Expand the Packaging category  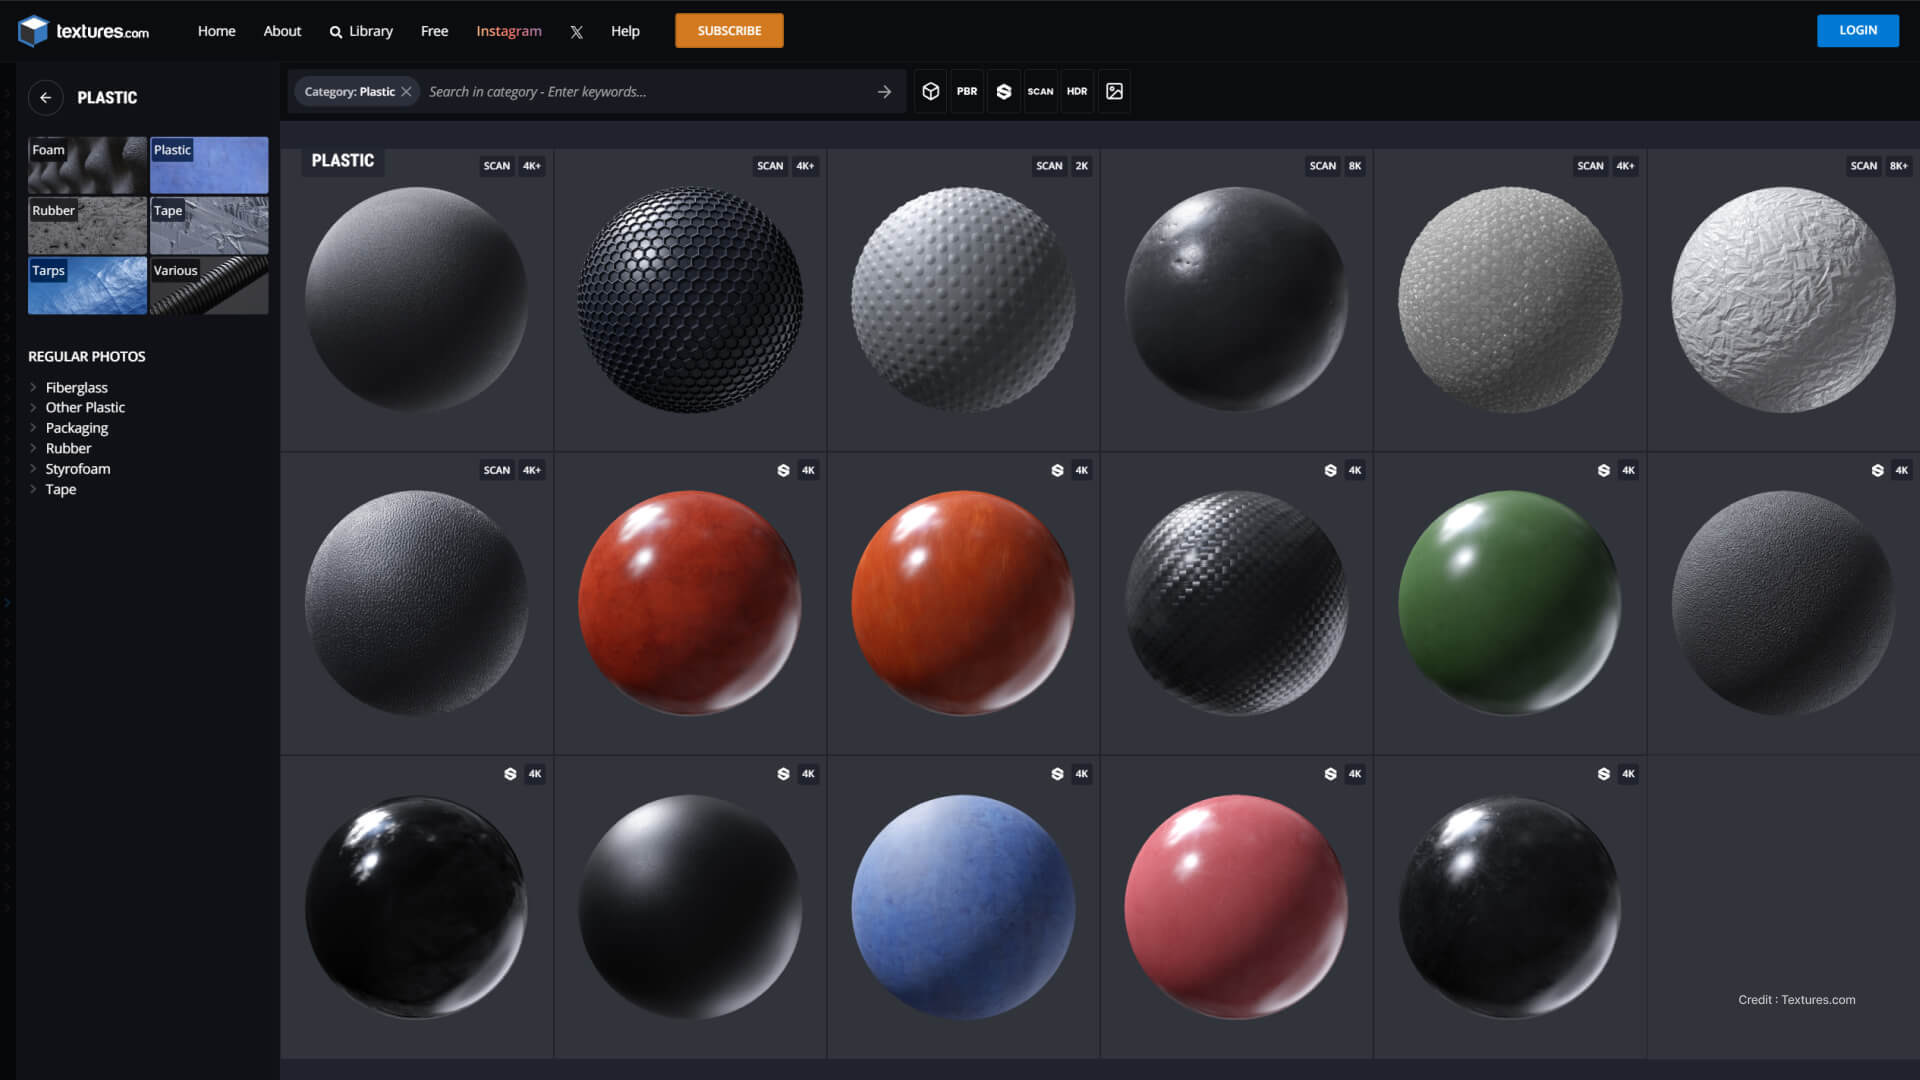point(33,428)
